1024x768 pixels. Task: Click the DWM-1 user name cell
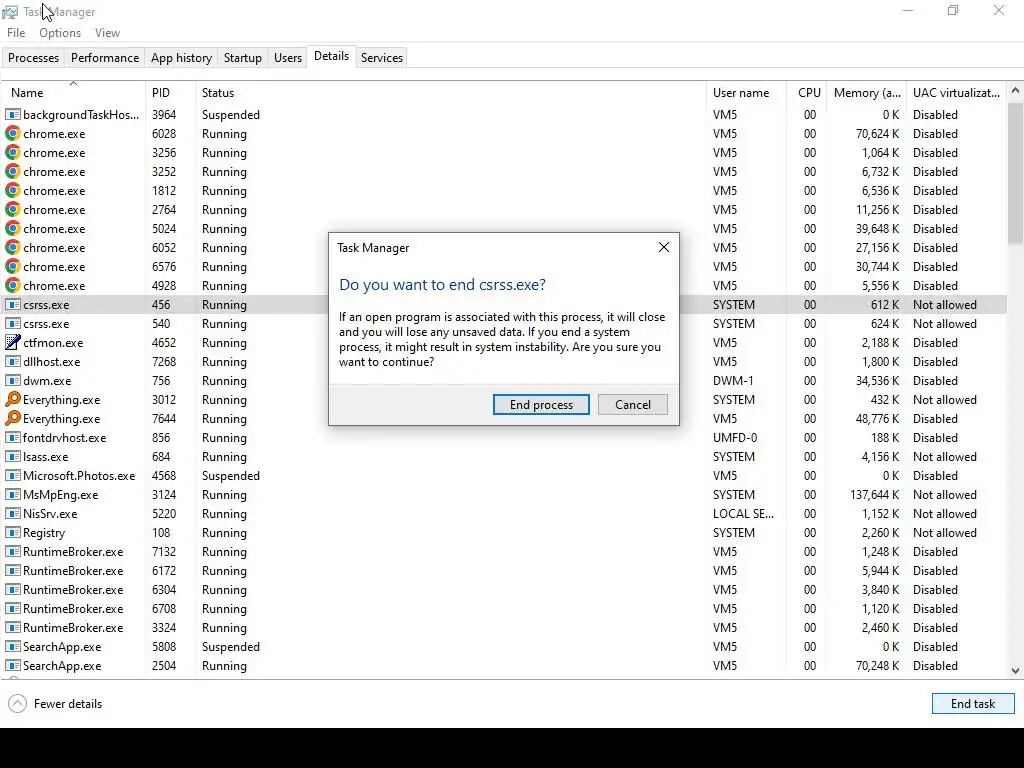point(733,381)
